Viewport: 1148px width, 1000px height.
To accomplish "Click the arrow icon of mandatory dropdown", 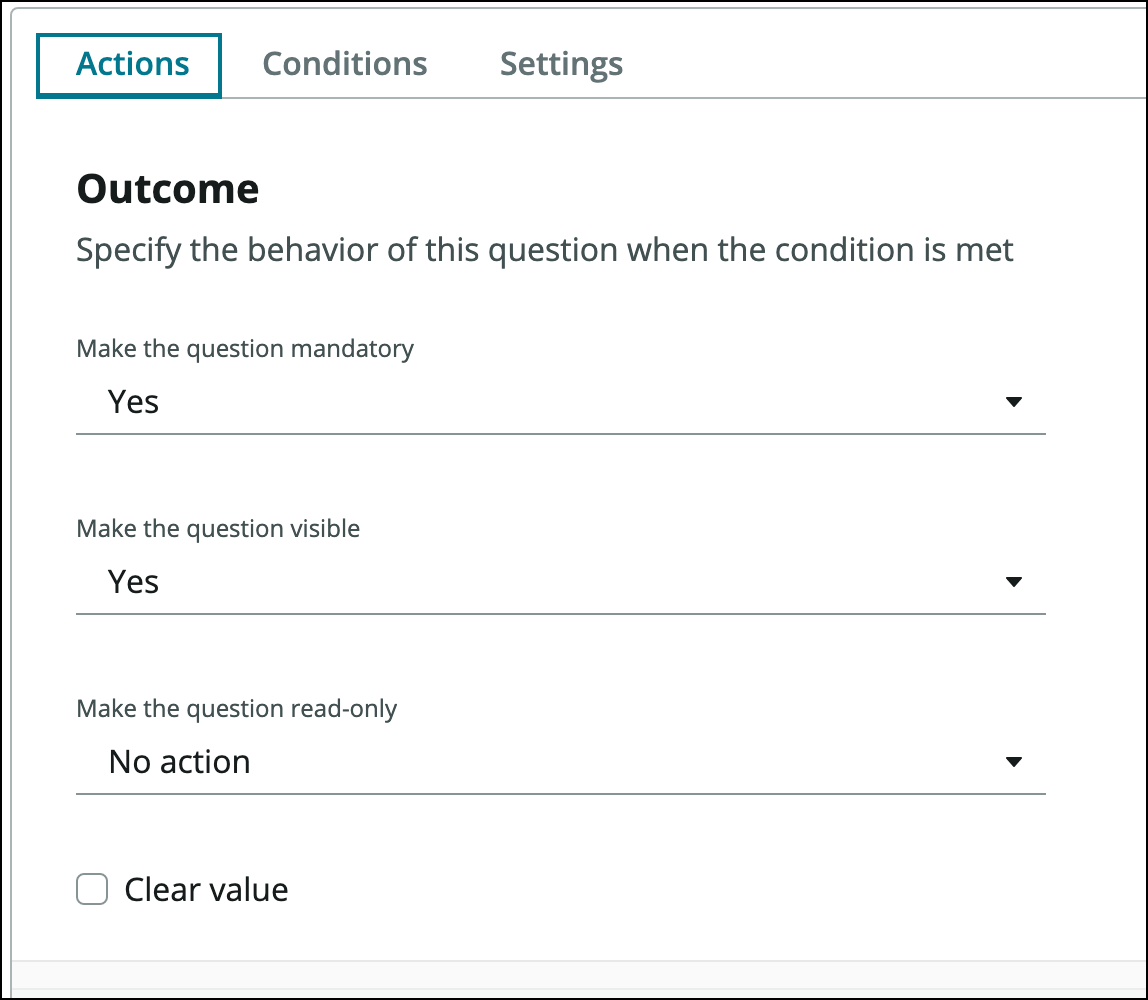I will [1013, 402].
